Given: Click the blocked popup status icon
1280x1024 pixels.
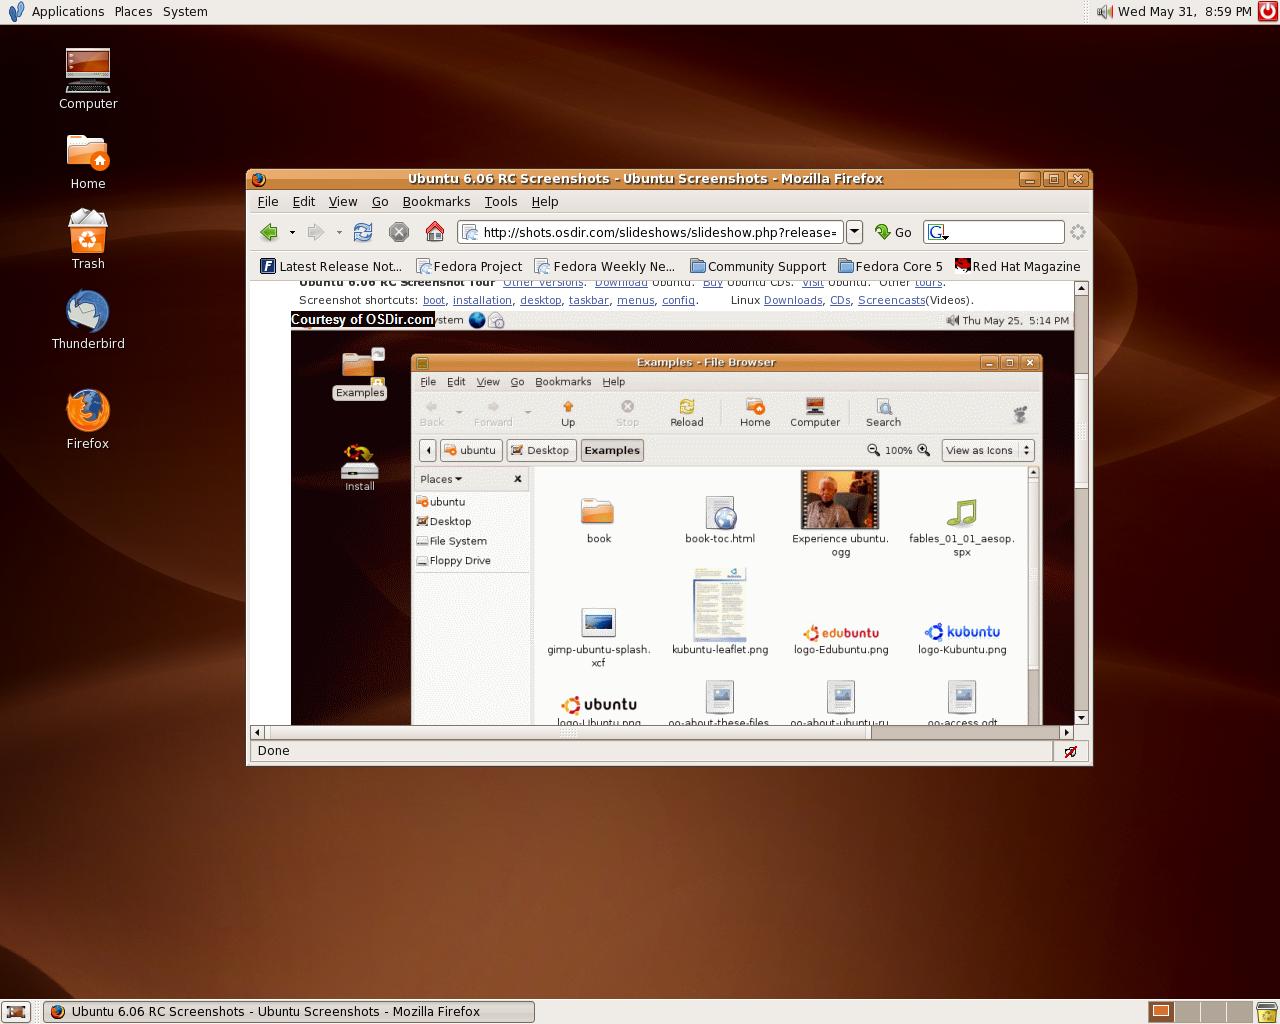Looking at the screenshot, I should click(1071, 751).
